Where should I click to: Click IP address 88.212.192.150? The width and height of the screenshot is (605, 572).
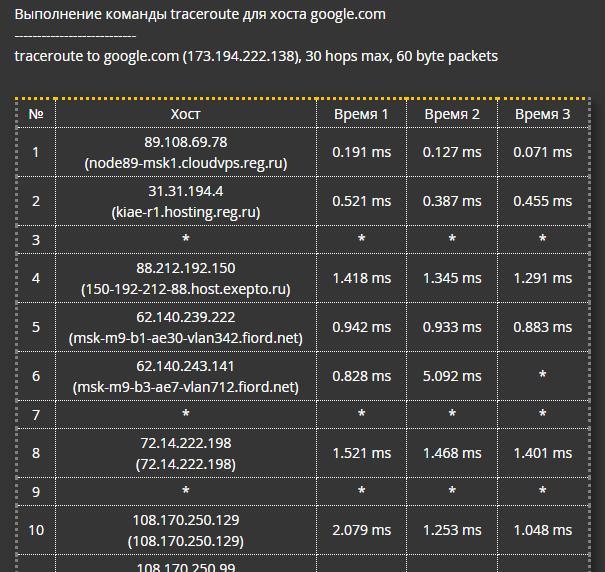click(x=186, y=268)
